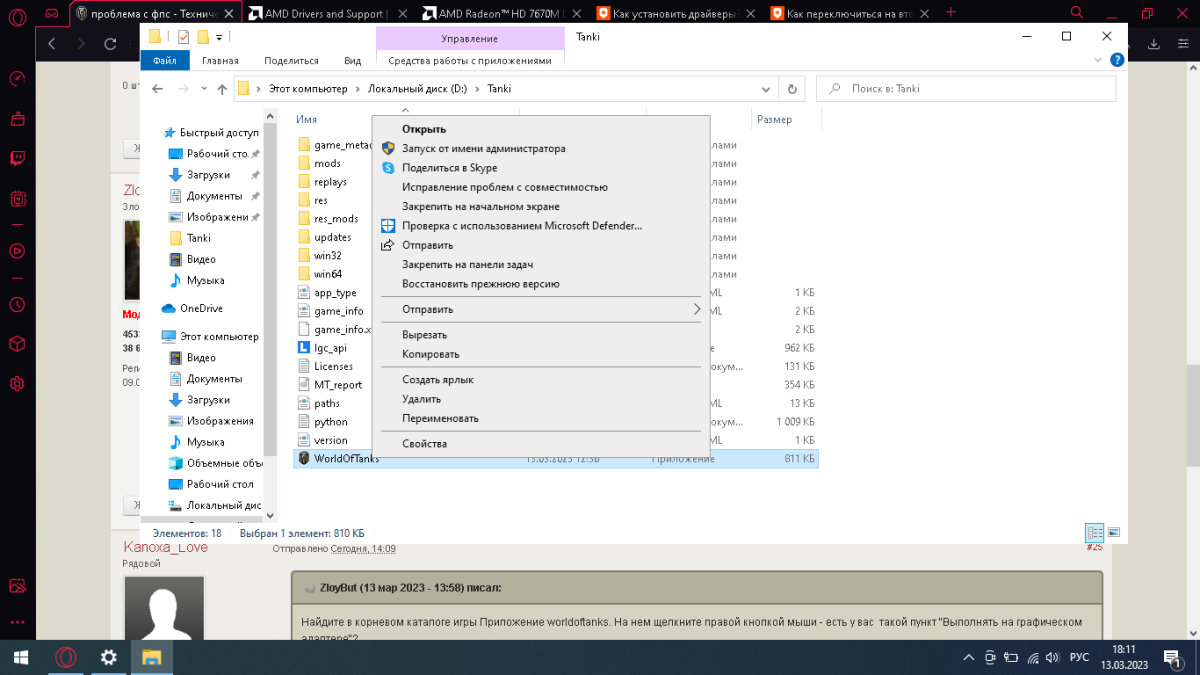Image resolution: width=1200 pixels, height=675 pixels.
Task: Open the Explorer help question-mark icon
Action: tap(1117, 60)
